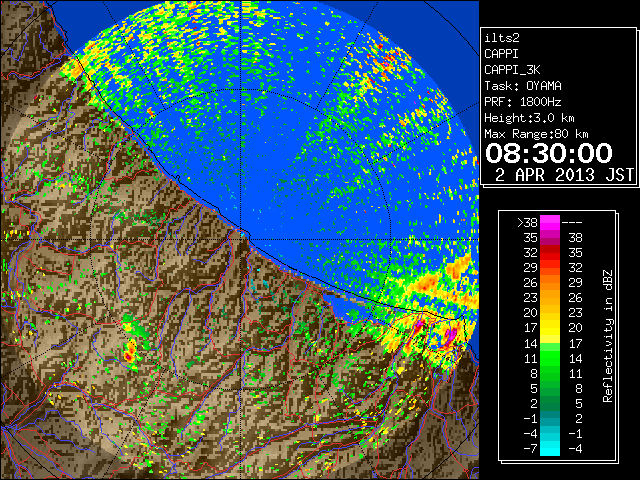
Task: Select the "PRF: 1800Hz" text
Action: pos(523,102)
